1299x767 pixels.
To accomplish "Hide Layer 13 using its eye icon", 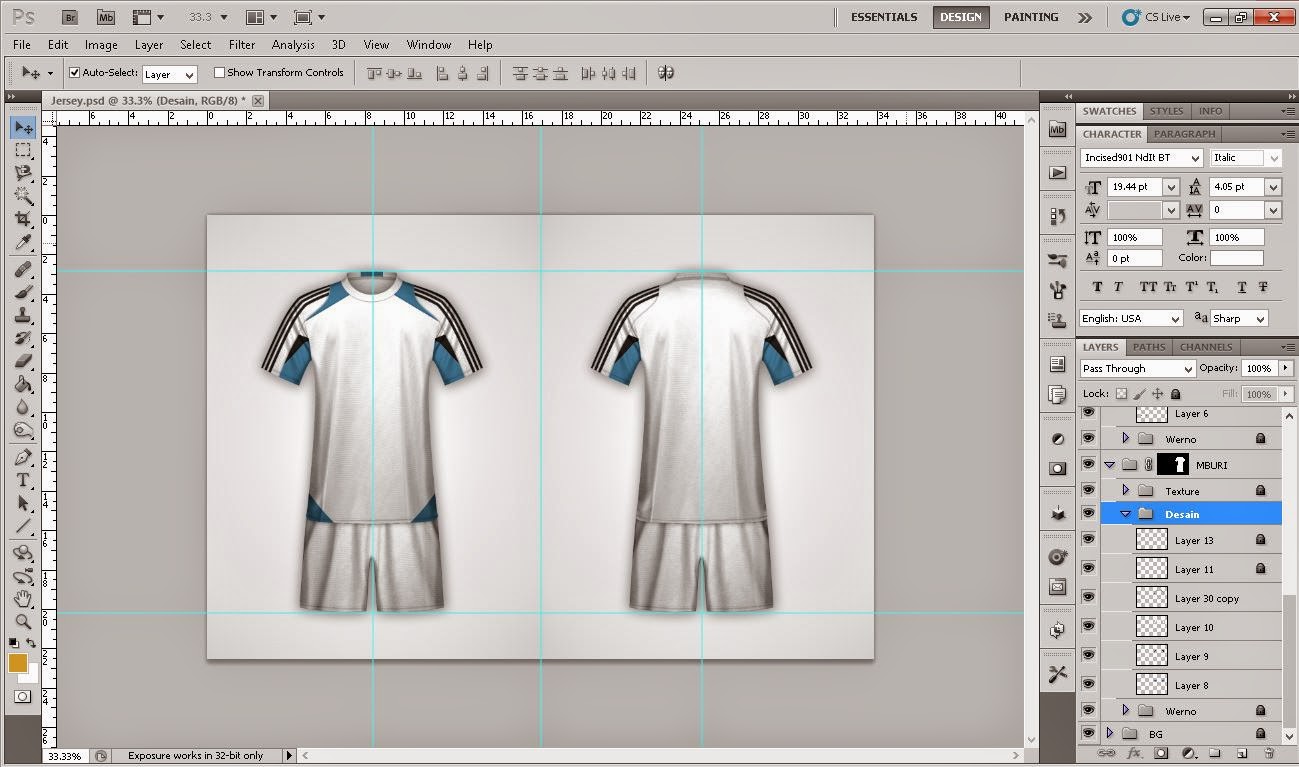I will point(1088,539).
